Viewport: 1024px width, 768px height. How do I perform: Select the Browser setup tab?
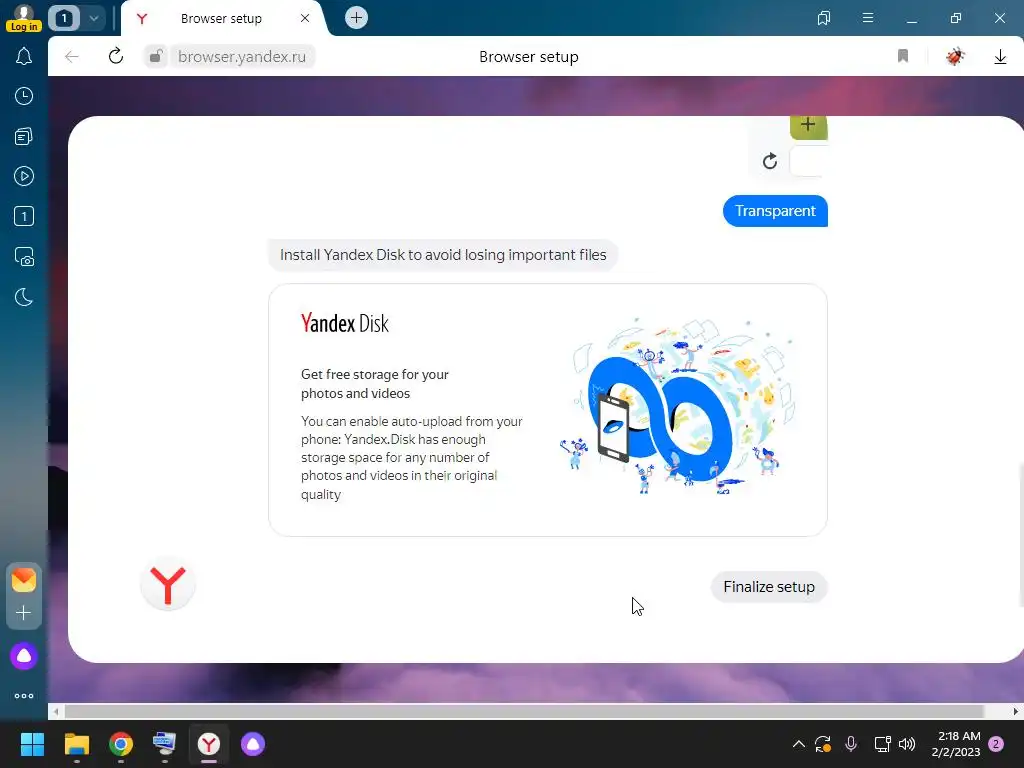coord(221,19)
